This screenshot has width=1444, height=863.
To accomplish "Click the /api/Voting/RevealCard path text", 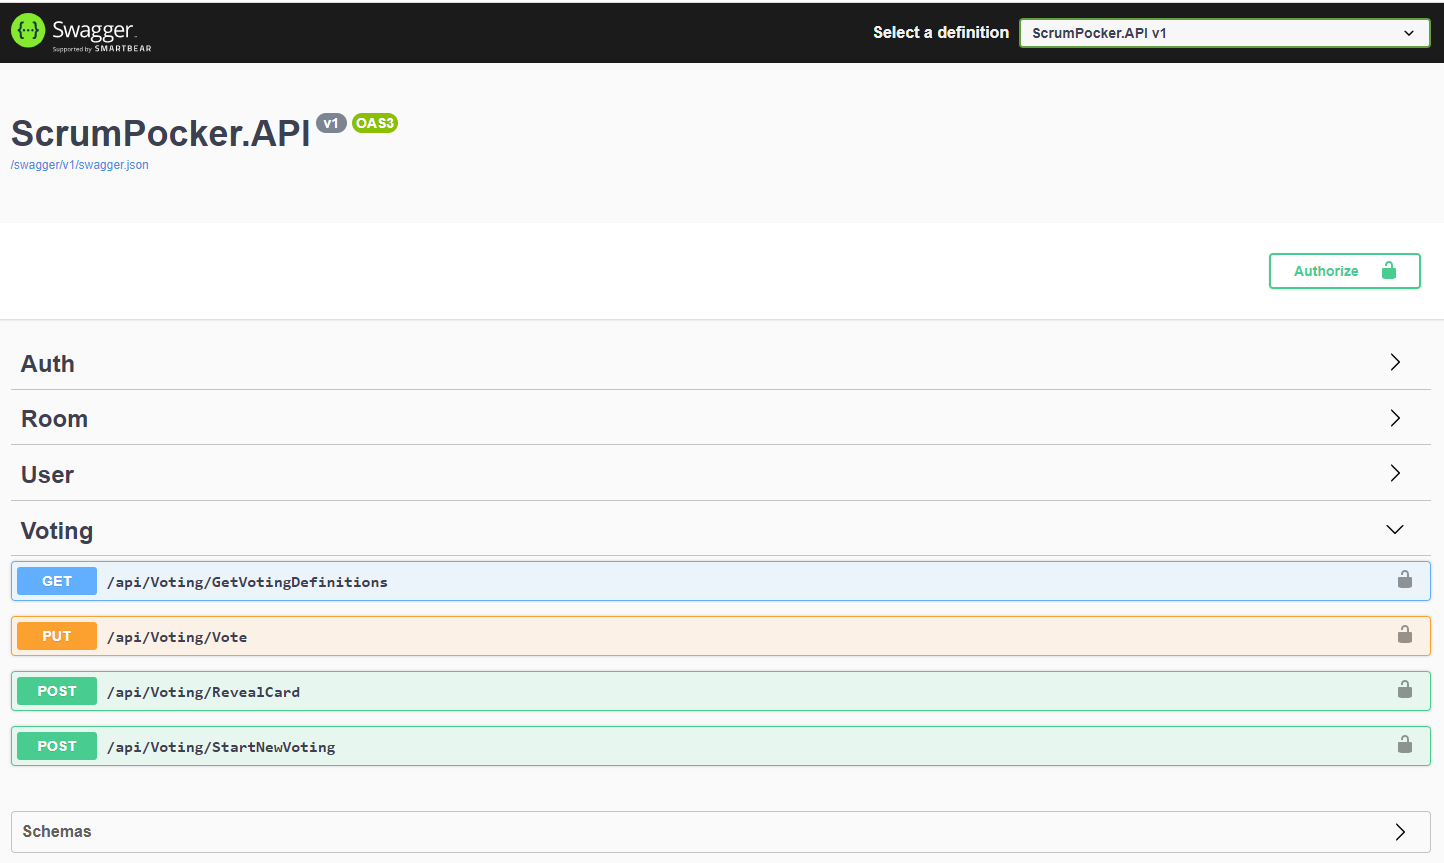I will point(203,692).
